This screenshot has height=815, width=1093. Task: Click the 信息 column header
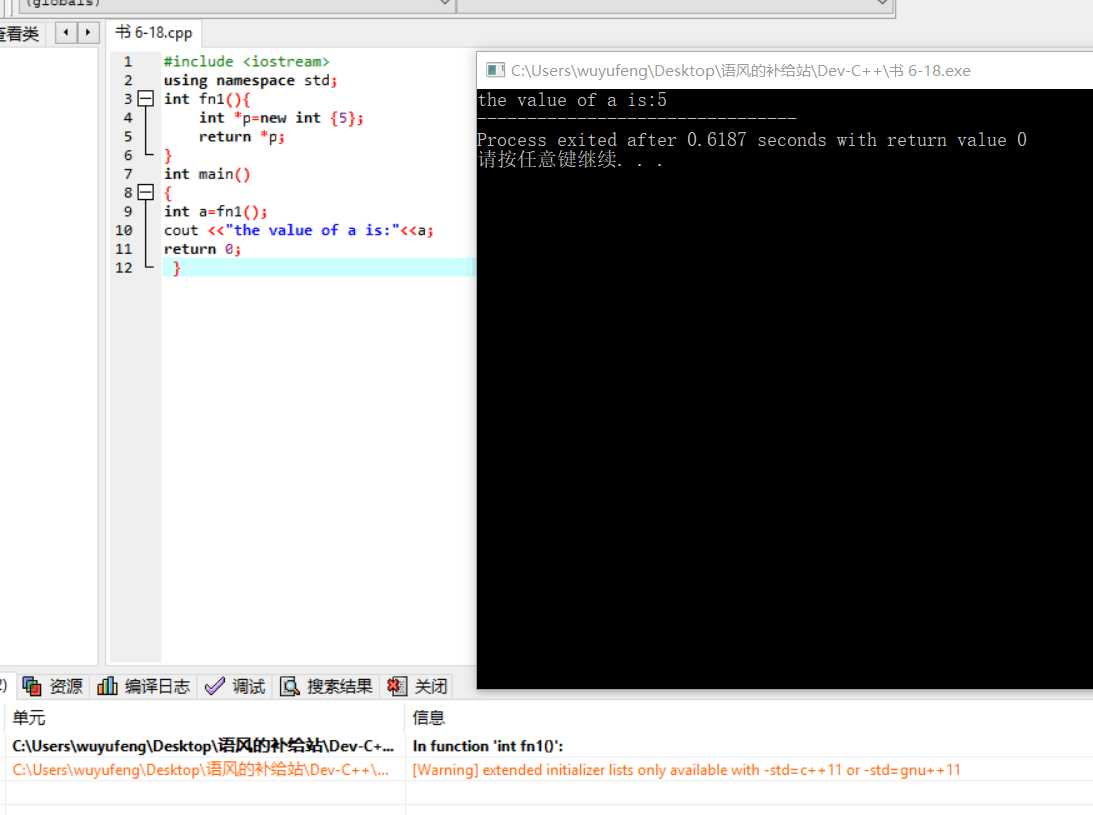click(749, 717)
